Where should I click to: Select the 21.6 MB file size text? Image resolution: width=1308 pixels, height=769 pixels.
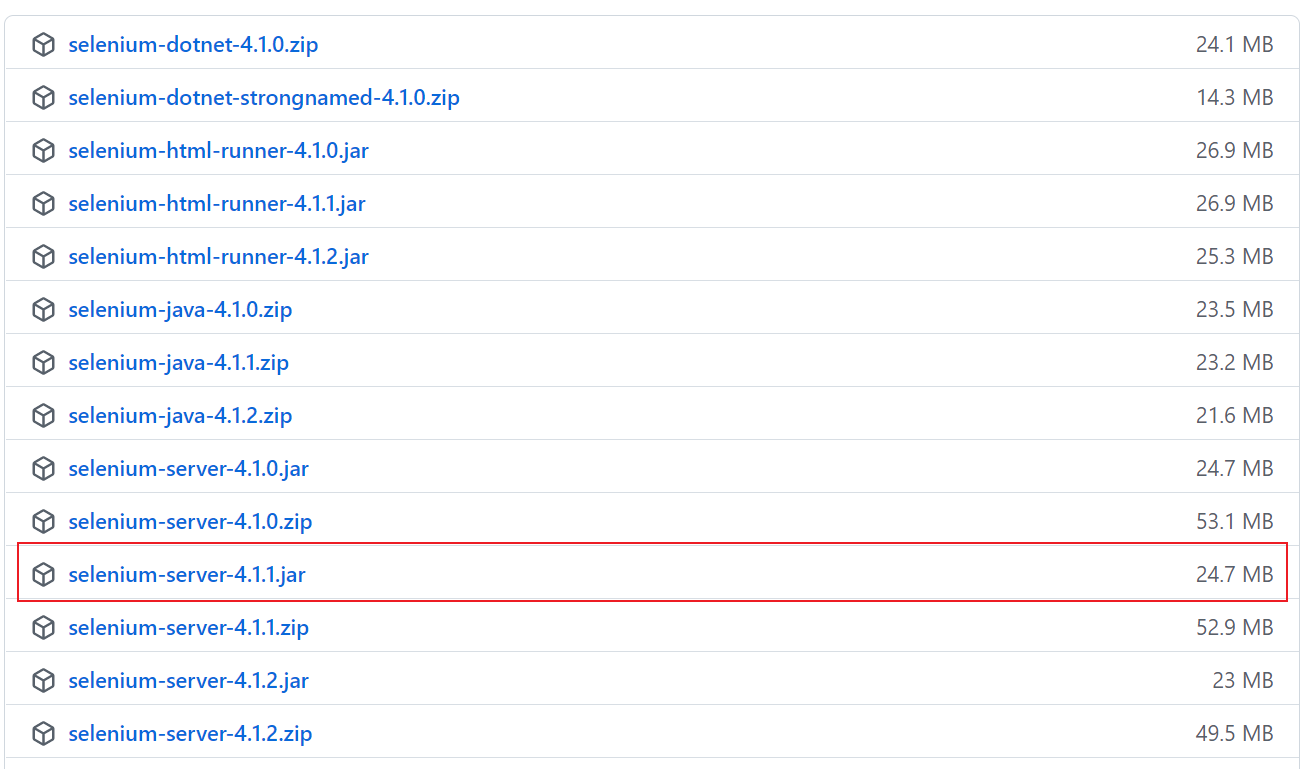coord(1234,416)
